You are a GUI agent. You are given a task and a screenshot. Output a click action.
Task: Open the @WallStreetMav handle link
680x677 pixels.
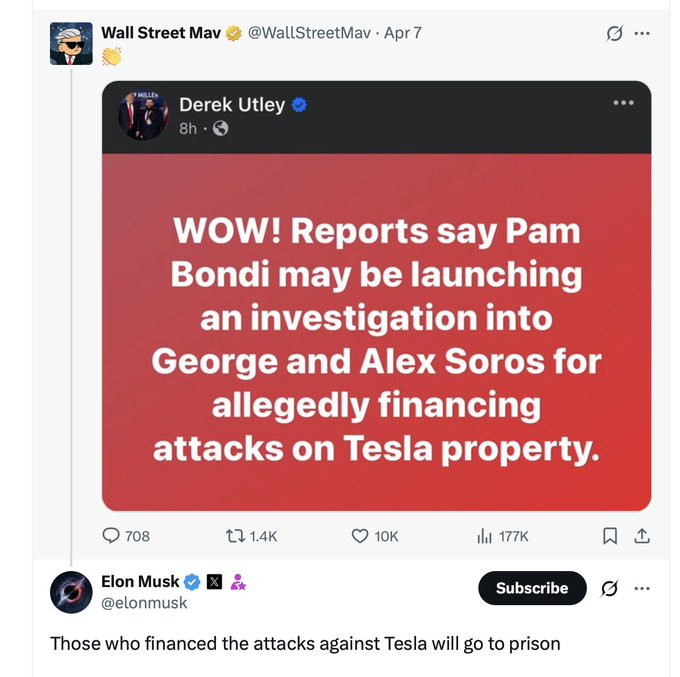[308, 32]
